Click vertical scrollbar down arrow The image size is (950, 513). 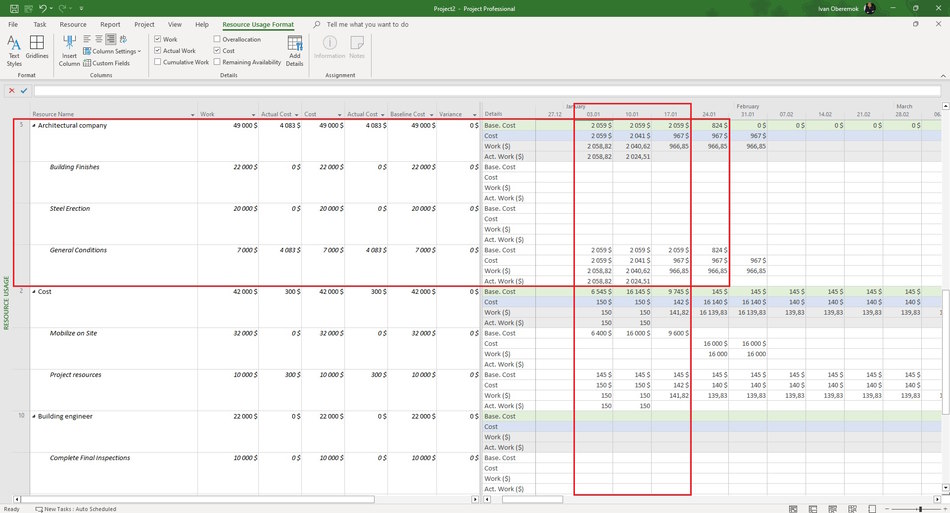pyautogui.click(x=945, y=488)
